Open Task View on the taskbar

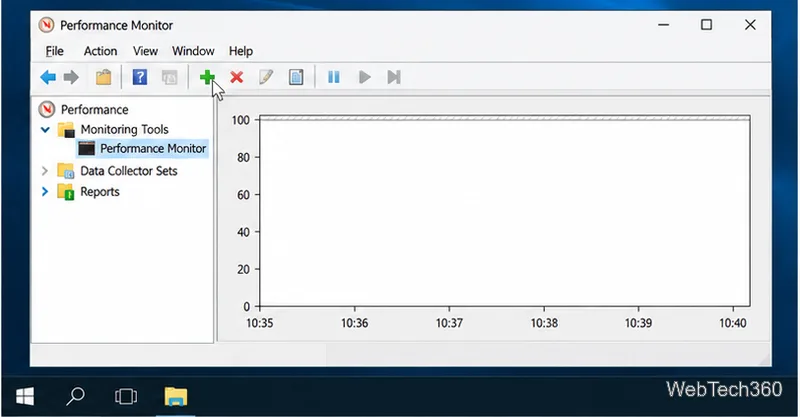click(x=126, y=397)
